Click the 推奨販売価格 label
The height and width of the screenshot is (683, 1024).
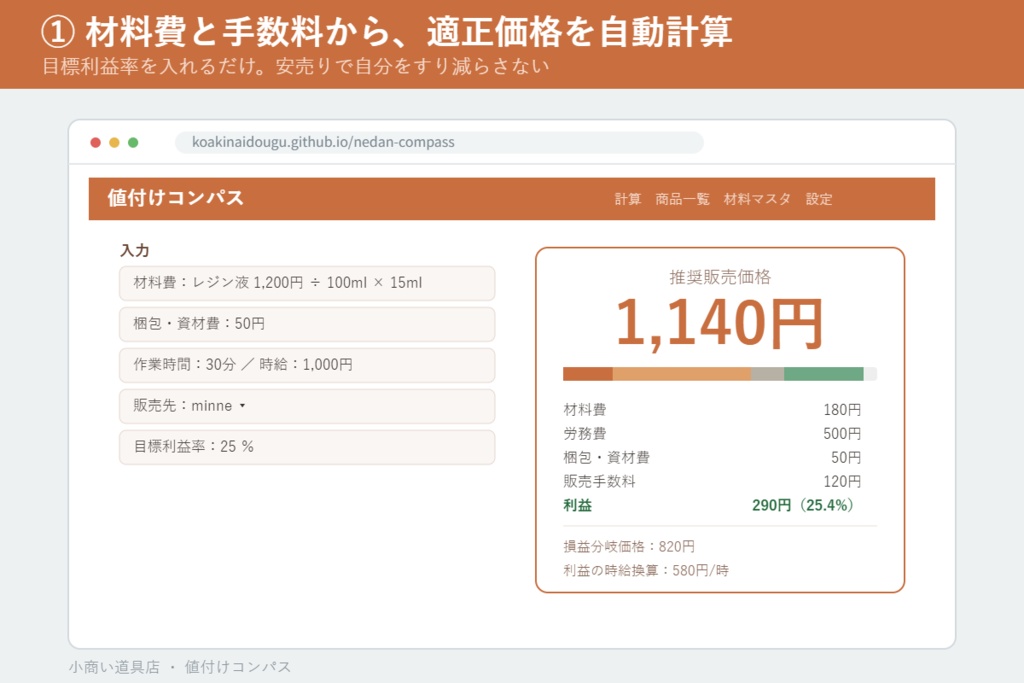tap(720, 277)
